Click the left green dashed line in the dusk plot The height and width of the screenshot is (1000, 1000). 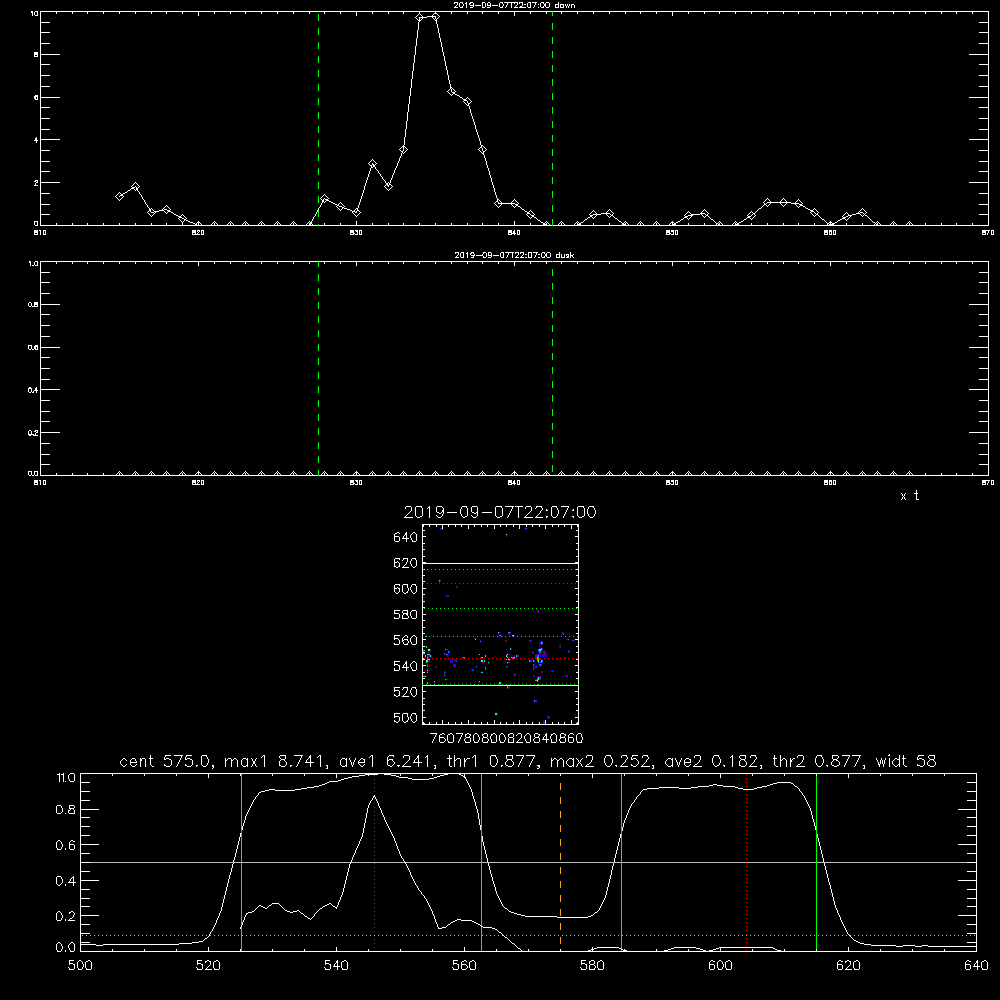click(318, 368)
